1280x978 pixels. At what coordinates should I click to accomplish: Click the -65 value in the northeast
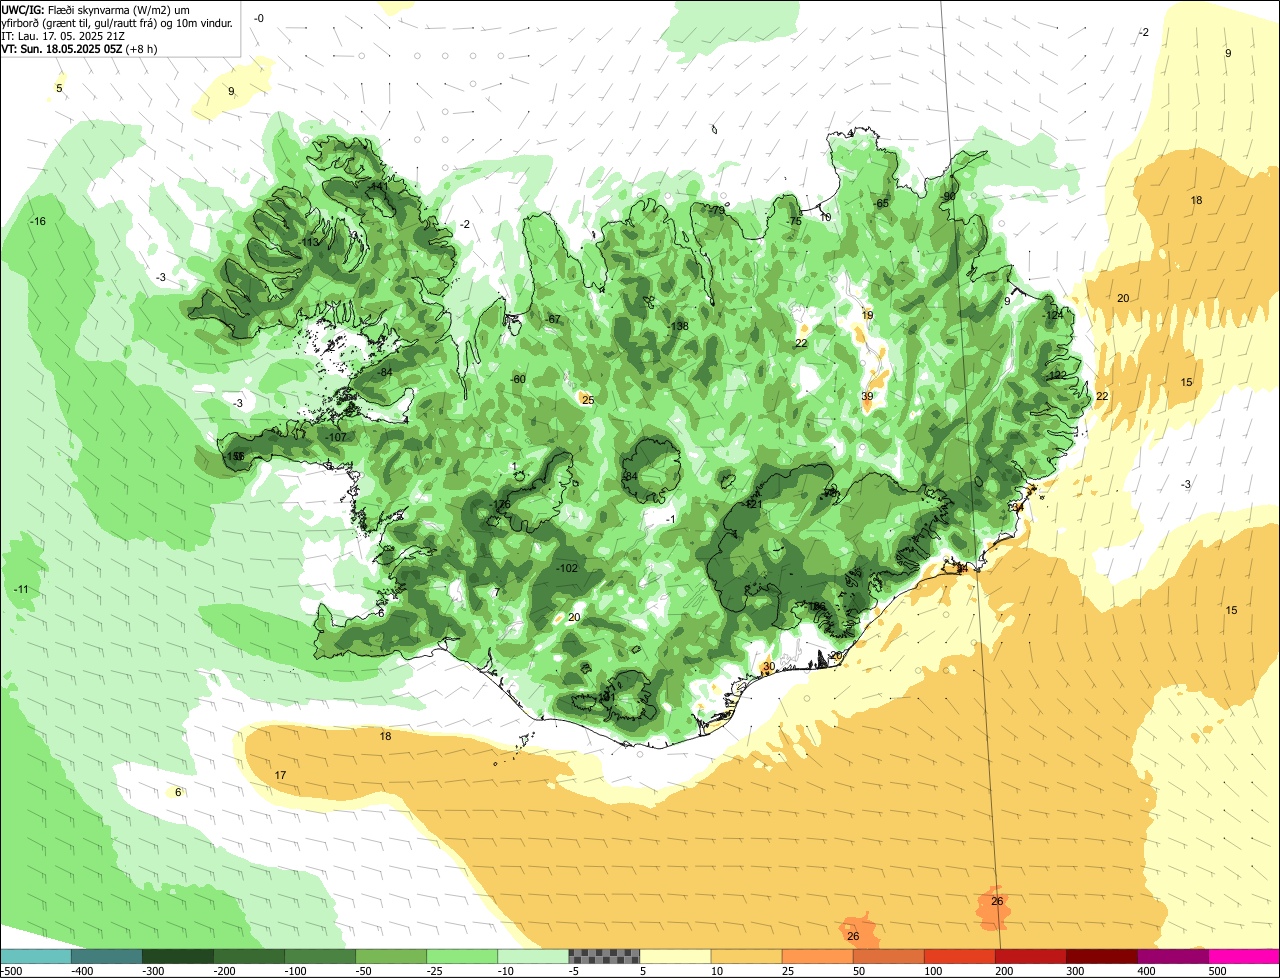pos(880,203)
